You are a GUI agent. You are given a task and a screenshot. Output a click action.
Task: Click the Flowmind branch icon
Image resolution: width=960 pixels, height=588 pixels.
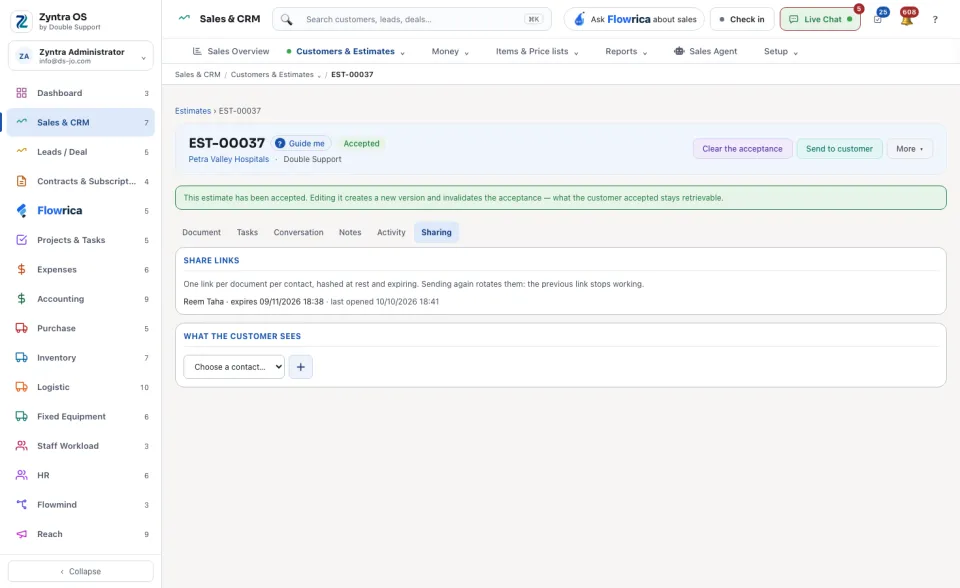click(21, 505)
